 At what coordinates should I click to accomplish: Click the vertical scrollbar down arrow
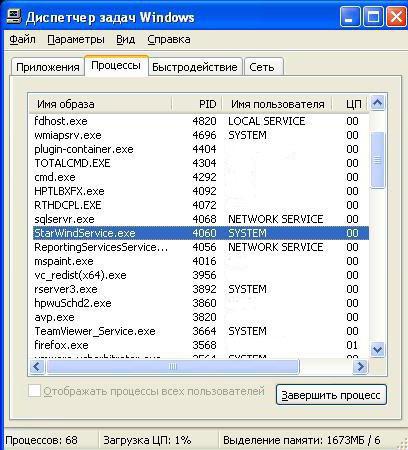click(x=377, y=350)
